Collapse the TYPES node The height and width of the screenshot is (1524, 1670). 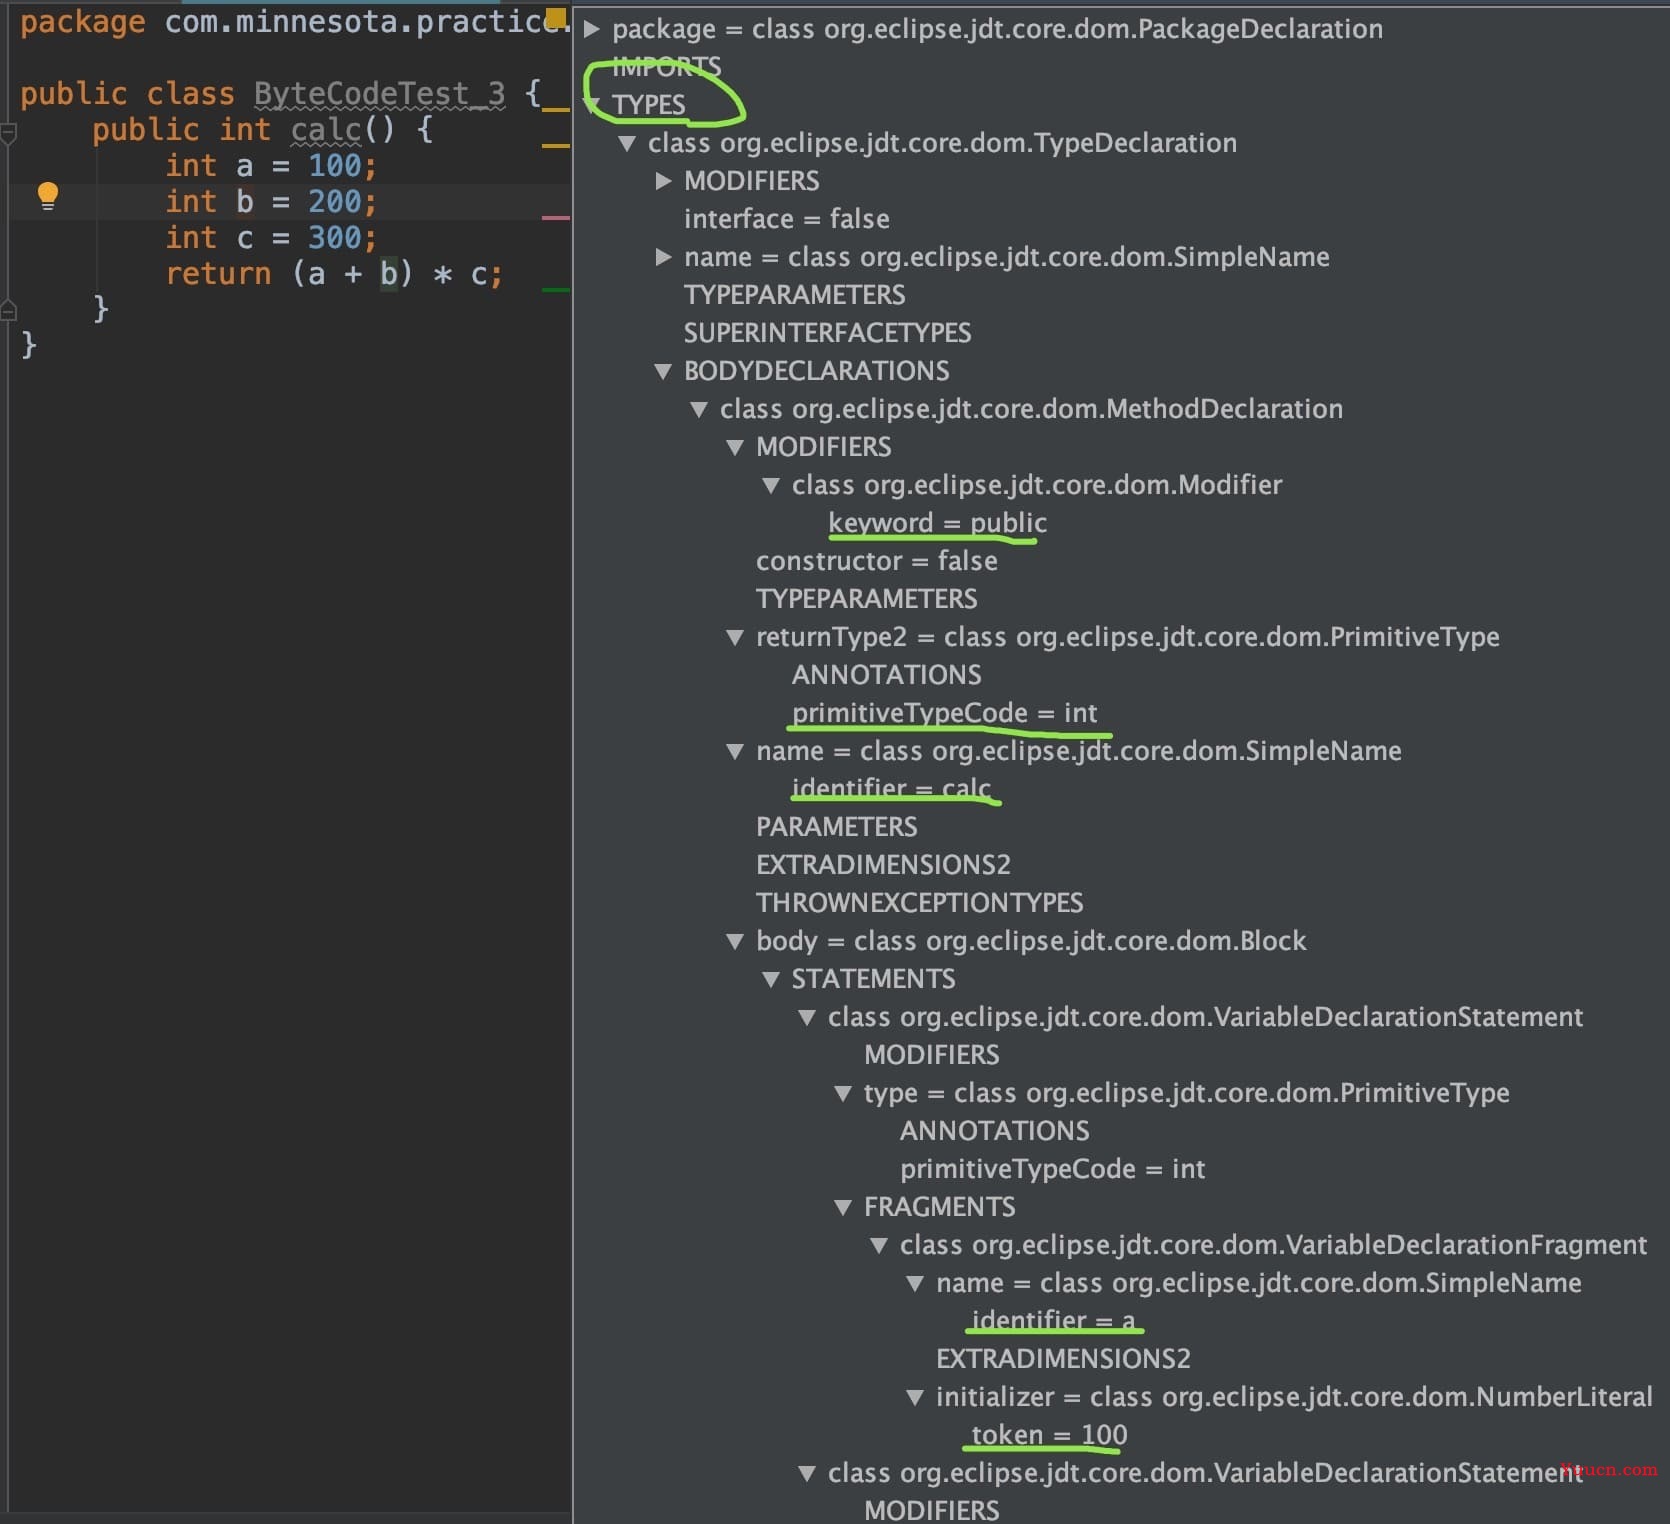594,105
